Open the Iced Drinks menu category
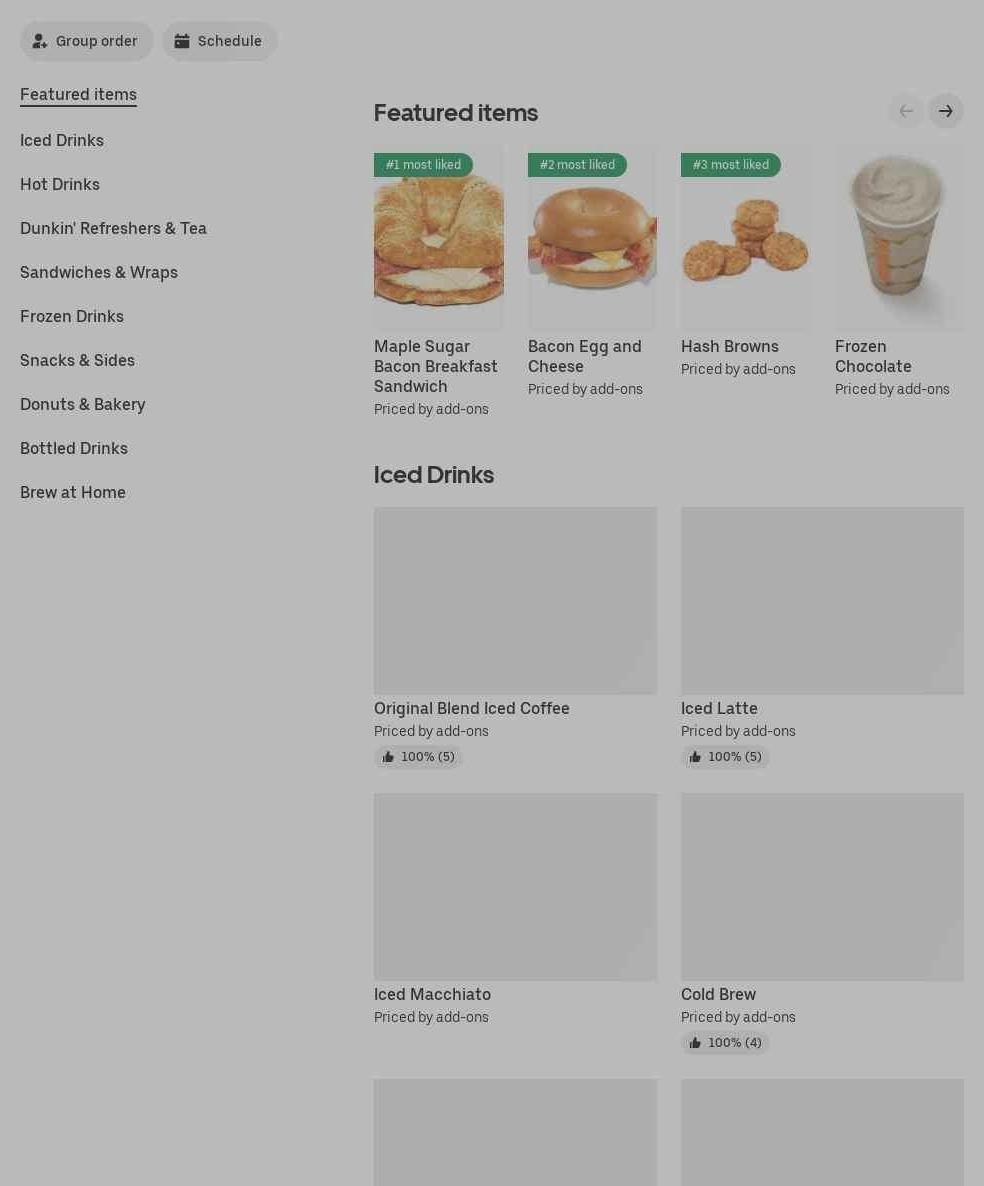Viewport: 984px width, 1186px height. [62, 141]
